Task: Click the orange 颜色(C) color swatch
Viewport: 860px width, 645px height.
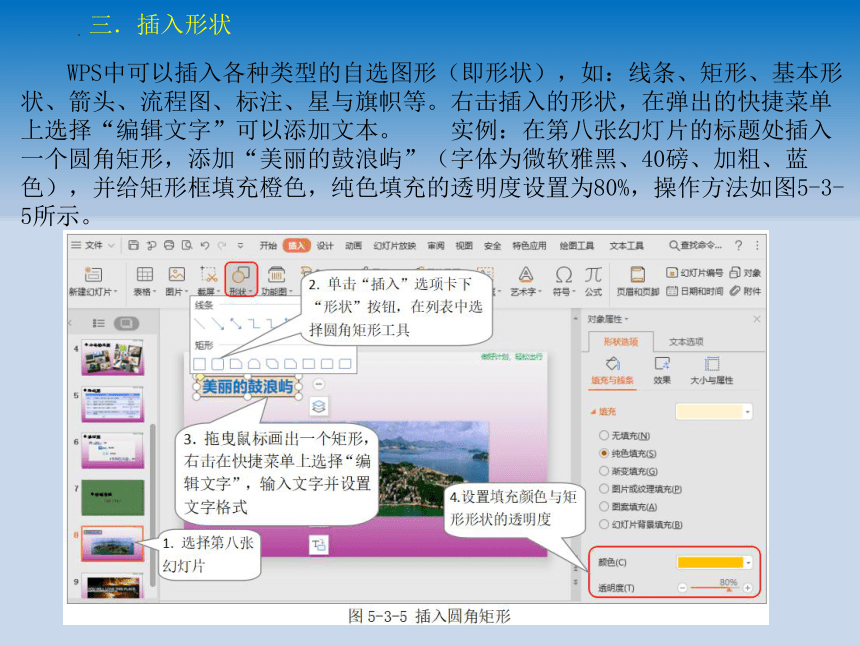Action: coord(710,562)
